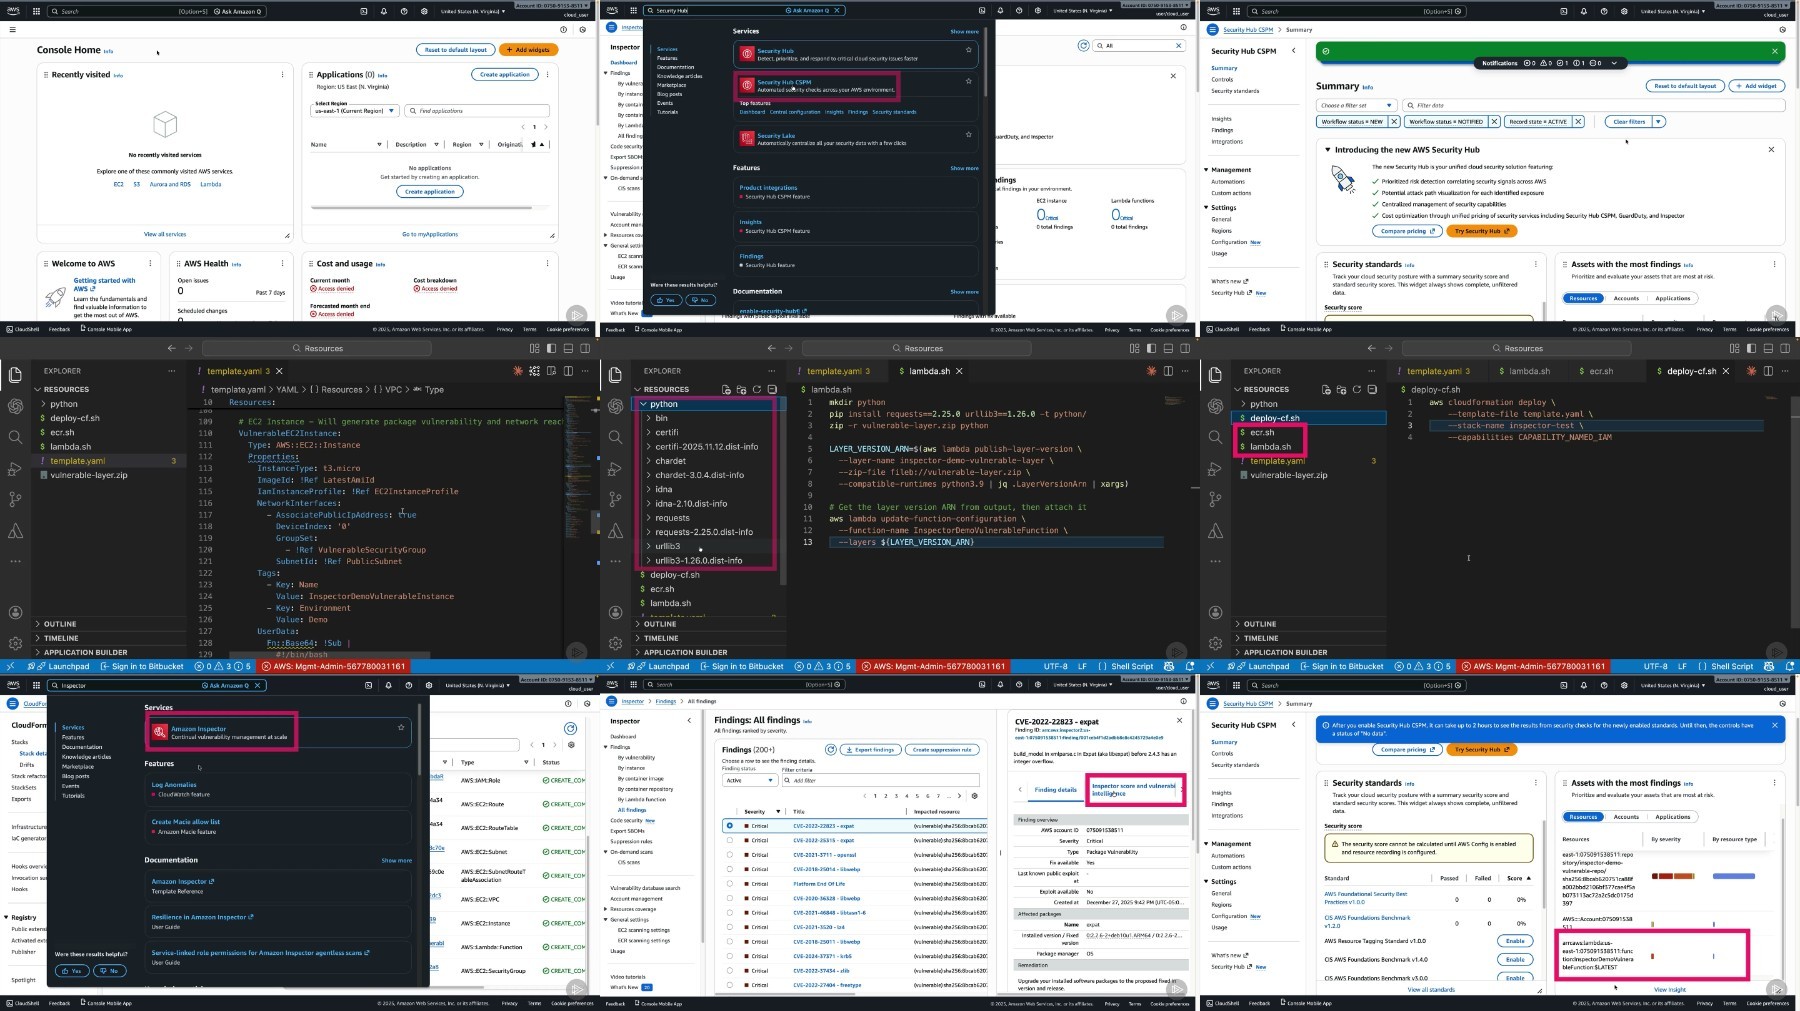
Task: Toggle Secondary Side Bar in deploy-cf.sh VS Code window
Action: tap(1787, 348)
